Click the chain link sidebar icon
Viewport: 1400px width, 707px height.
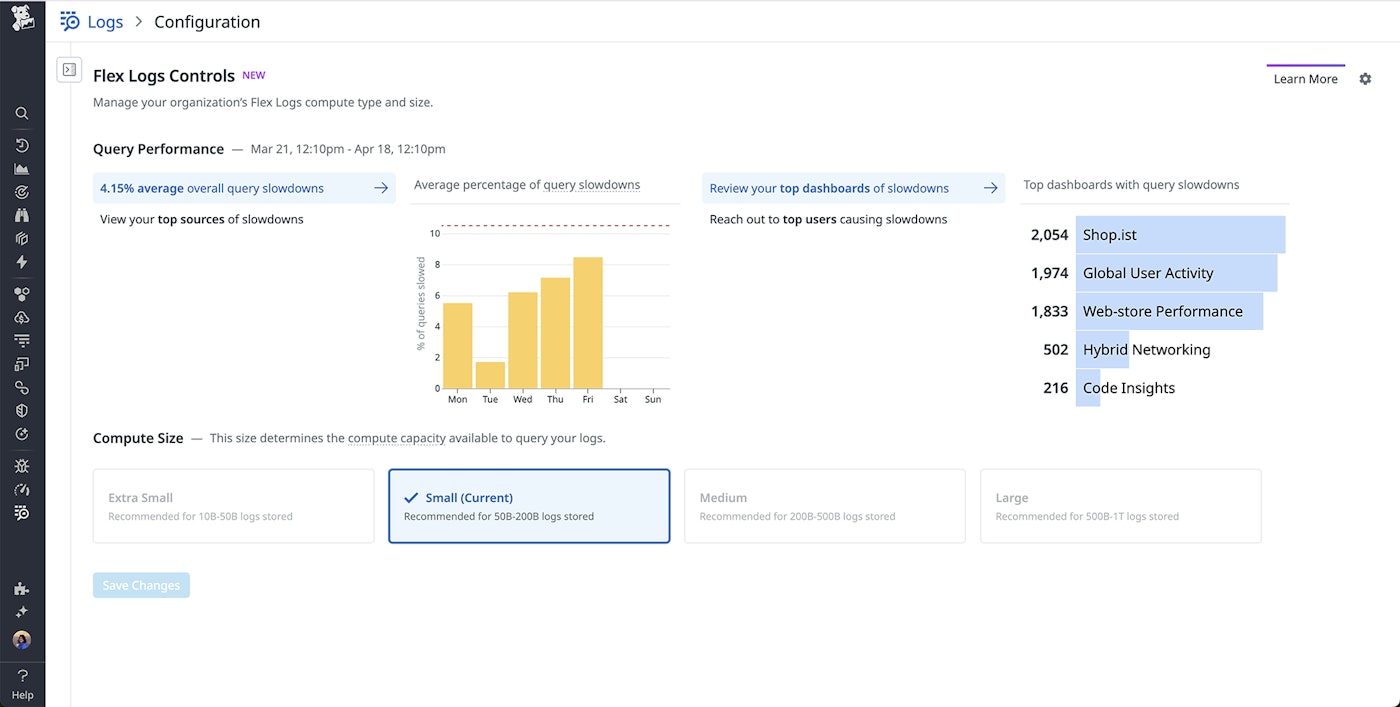pos(22,387)
